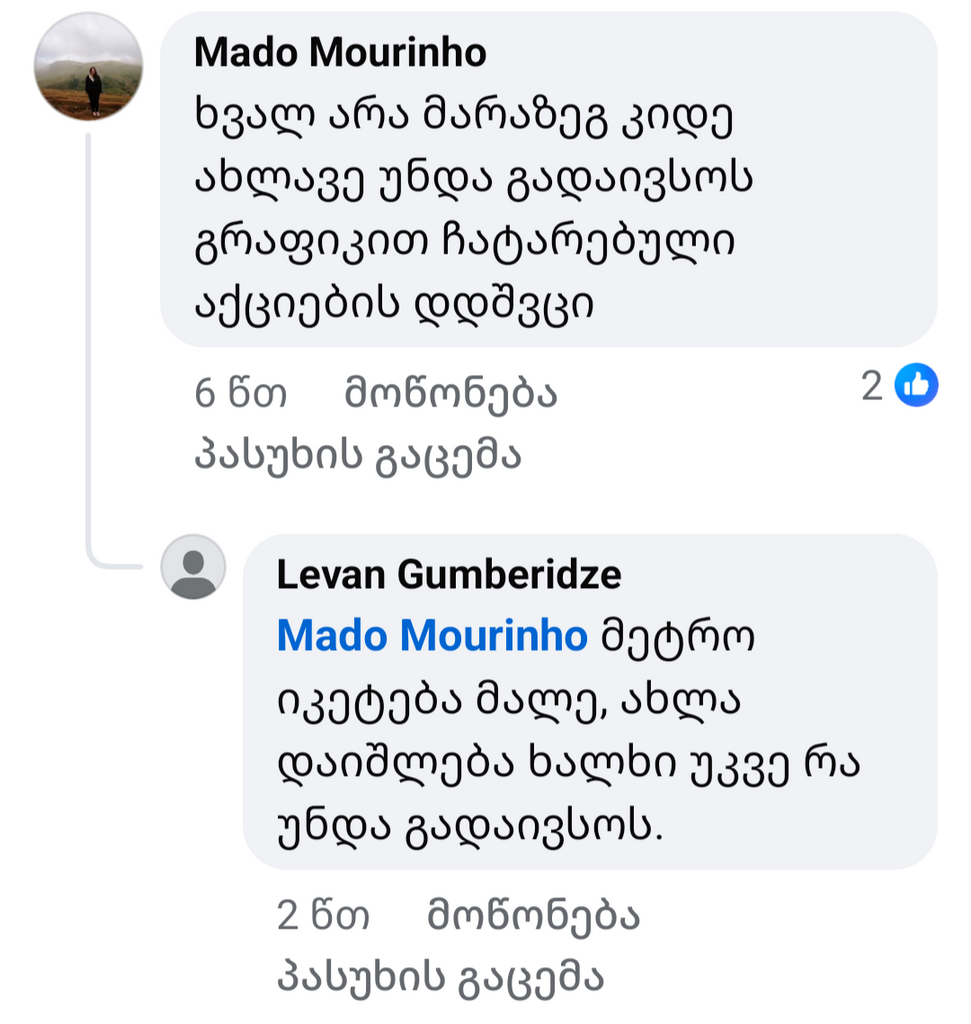Screen dimensions: 971x1024
Task: Open Mado Mourinho's profile via comment author name
Action: tap(340, 52)
